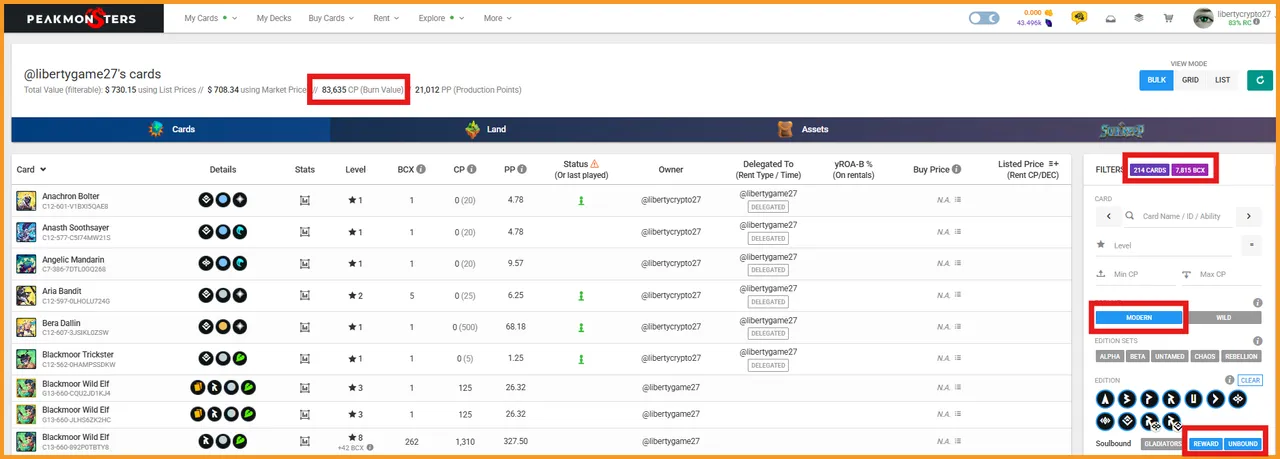Open the yellow chat bubble icon

[x=1079, y=18]
